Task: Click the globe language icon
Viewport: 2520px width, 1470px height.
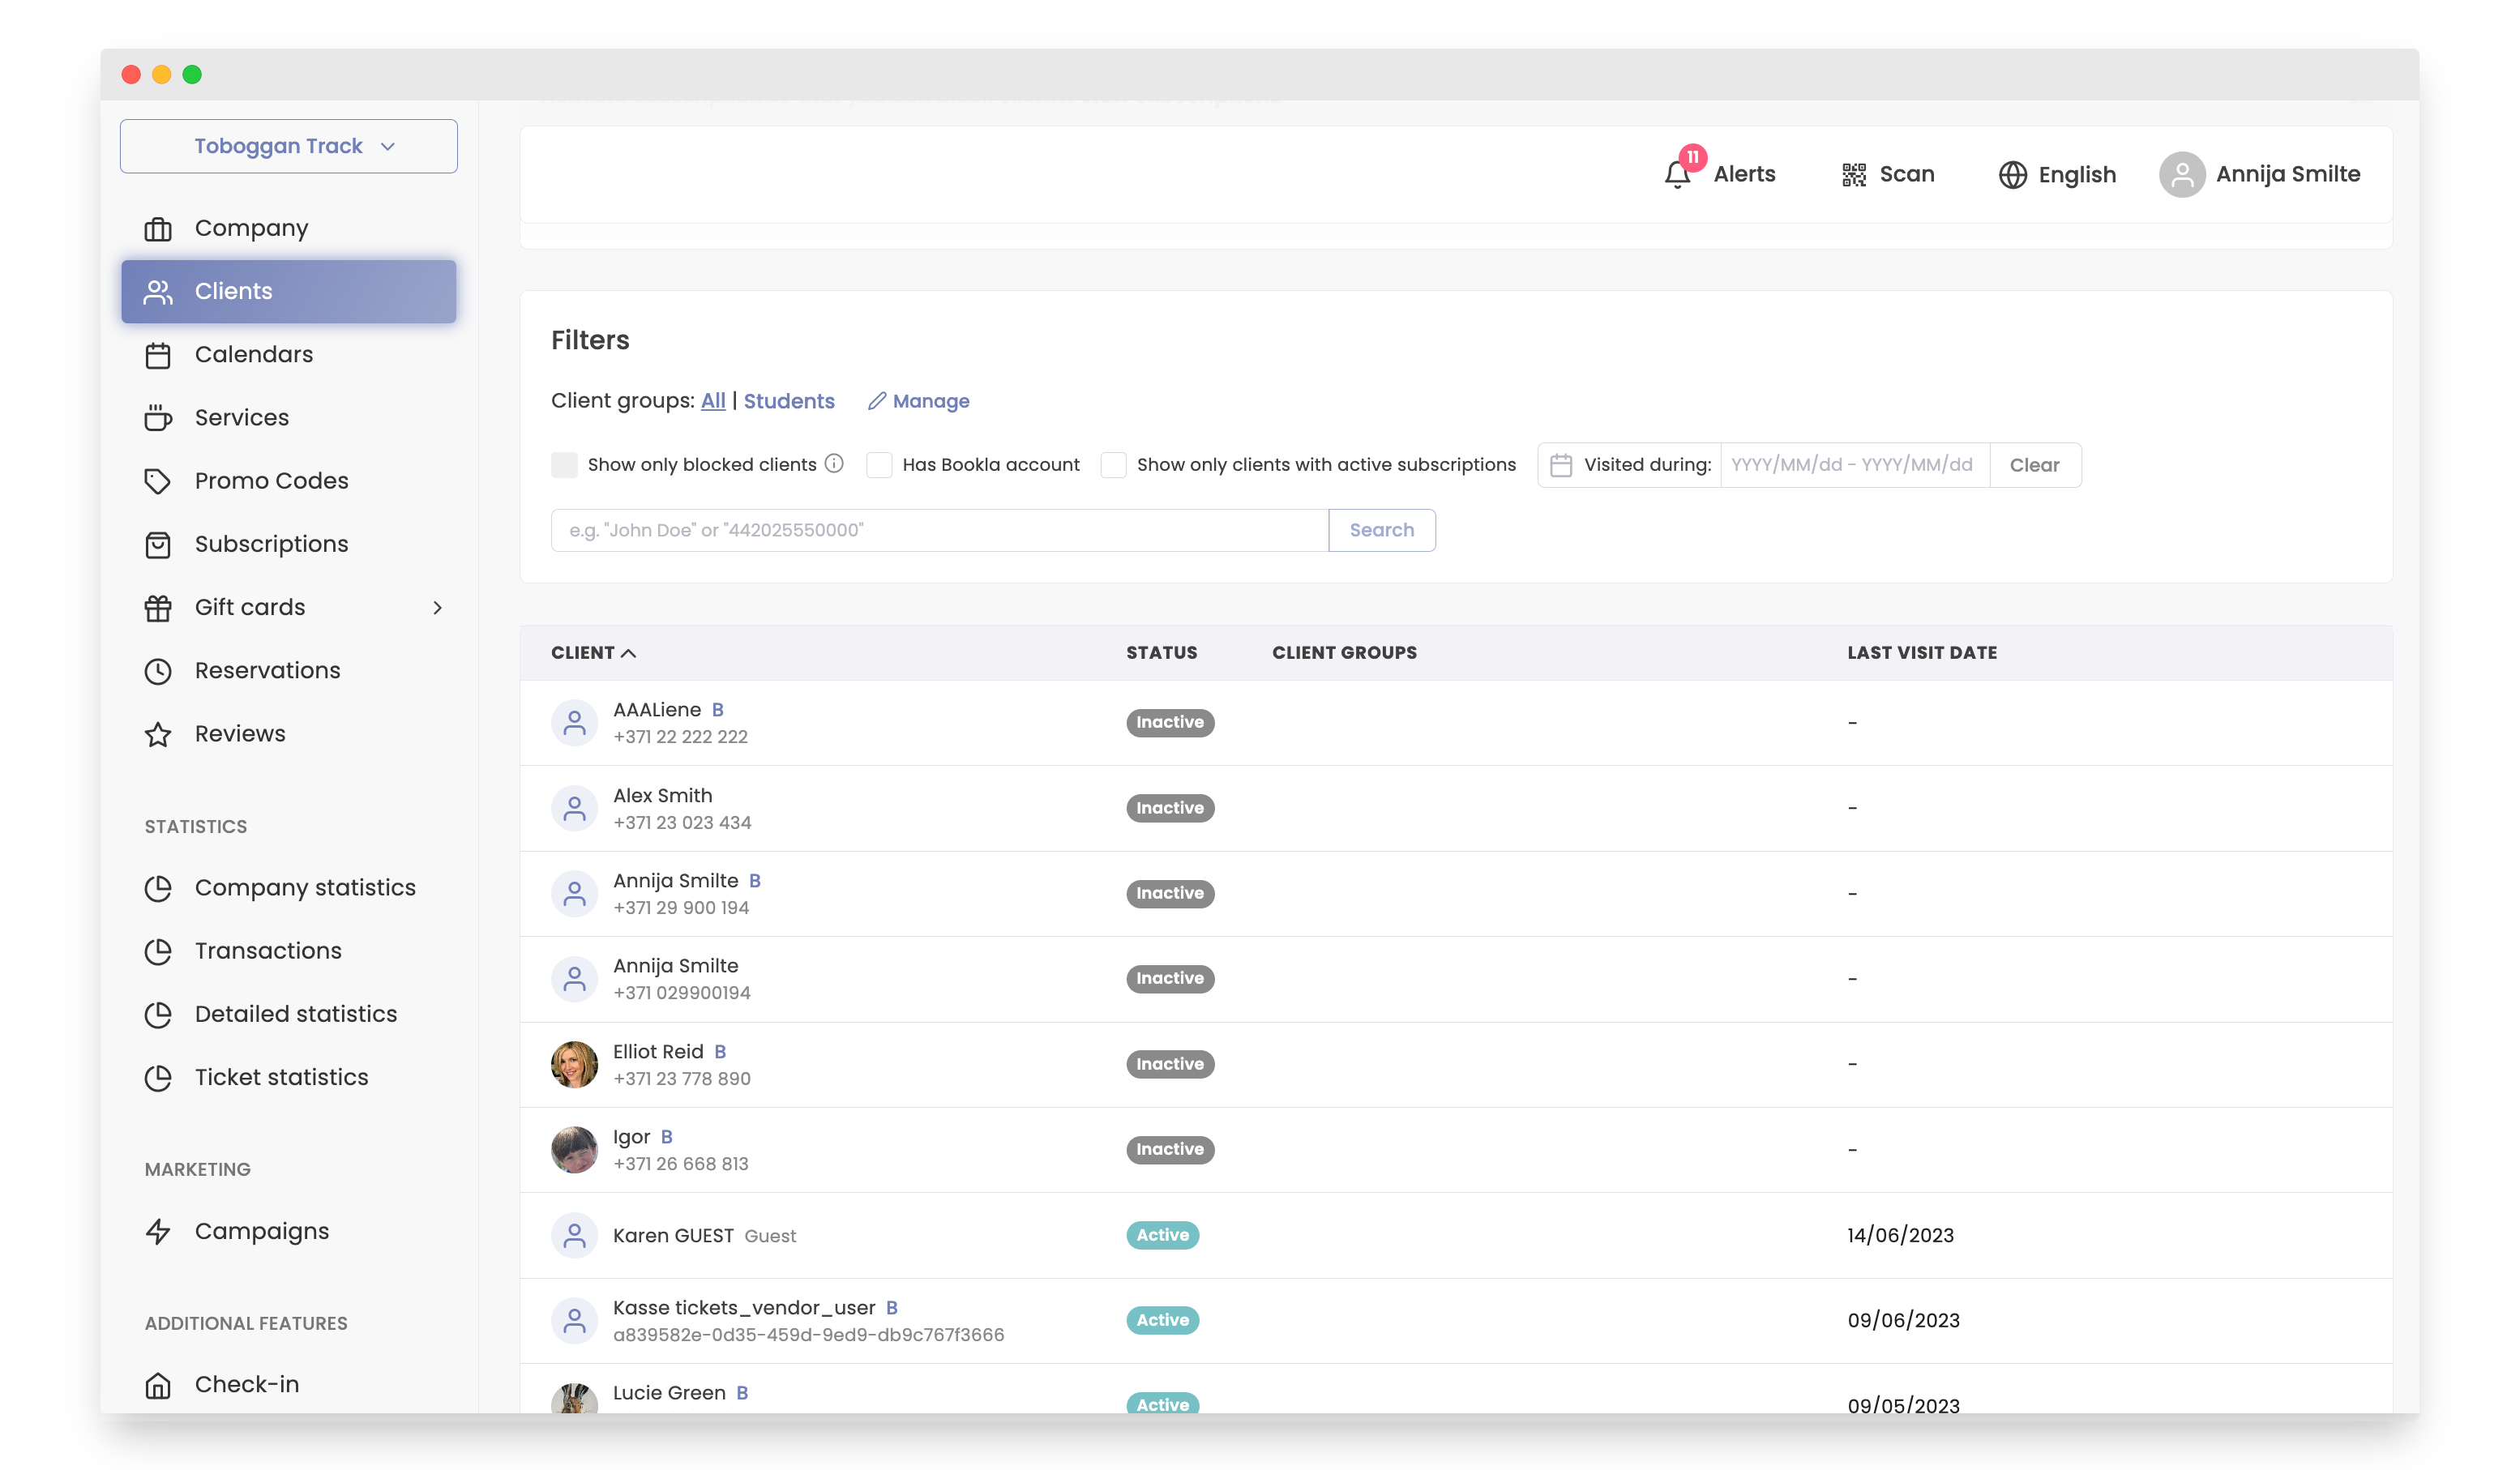Action: (x=2012, y=175)
